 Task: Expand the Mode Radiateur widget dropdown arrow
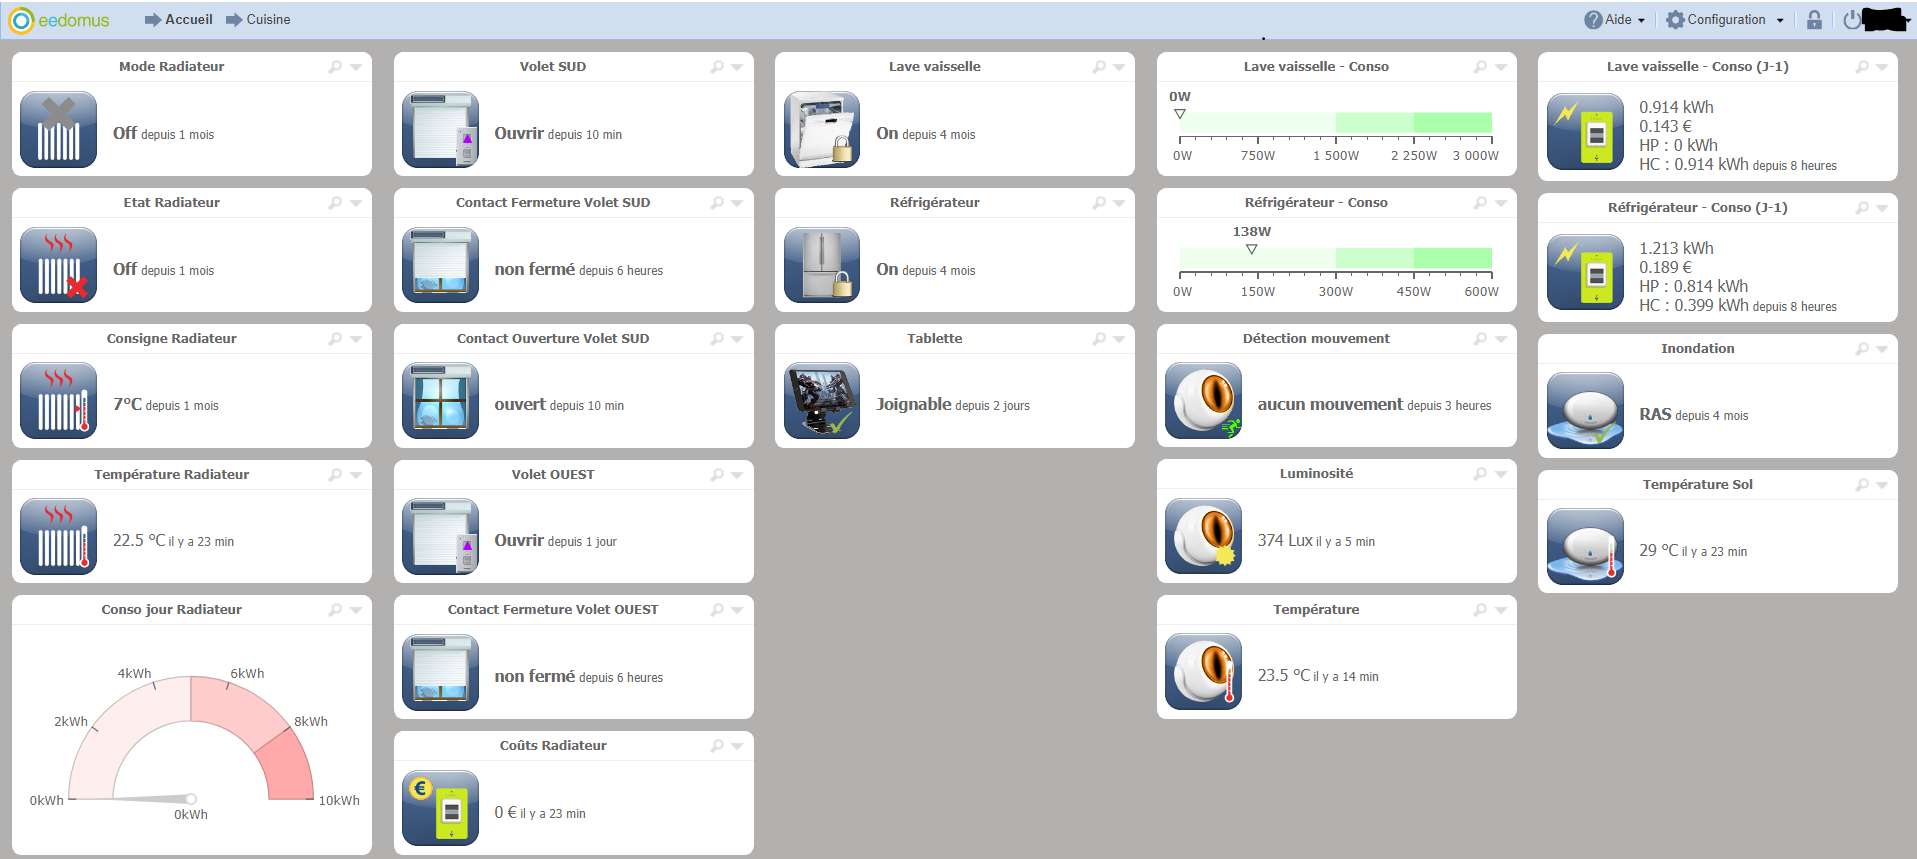pyautogui.click(x=356, y=67)
